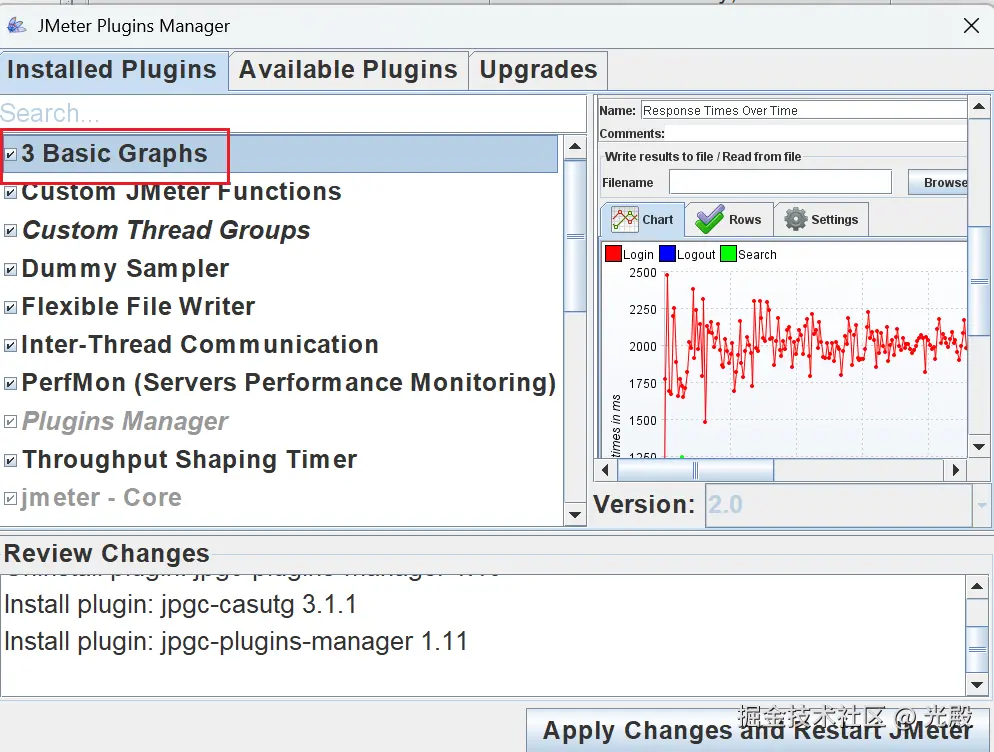Click the jmeter - Core checkbox

tap(11, 498)
